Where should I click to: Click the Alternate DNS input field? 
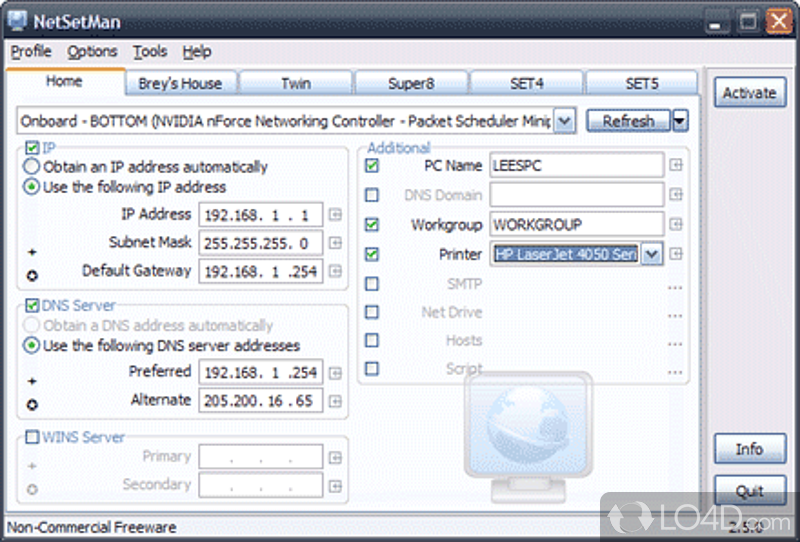click(x=261, y=401)
